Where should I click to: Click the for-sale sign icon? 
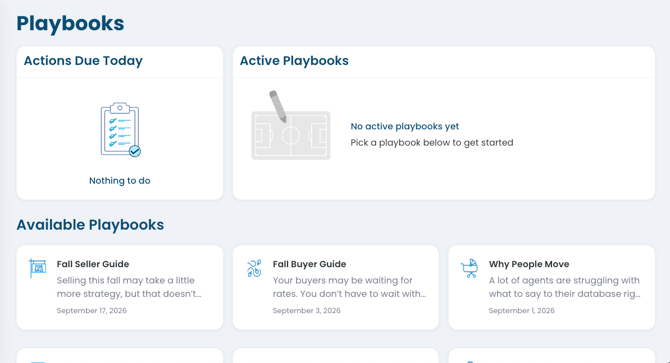38,268
